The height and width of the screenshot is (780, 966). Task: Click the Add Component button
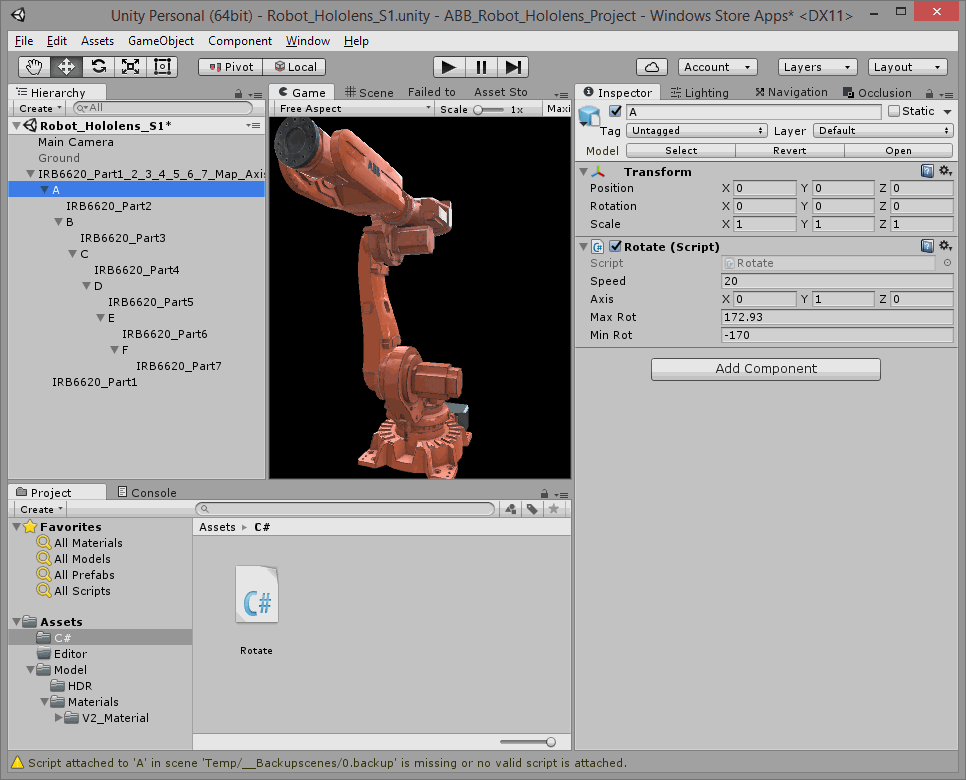tap(764, 369)
